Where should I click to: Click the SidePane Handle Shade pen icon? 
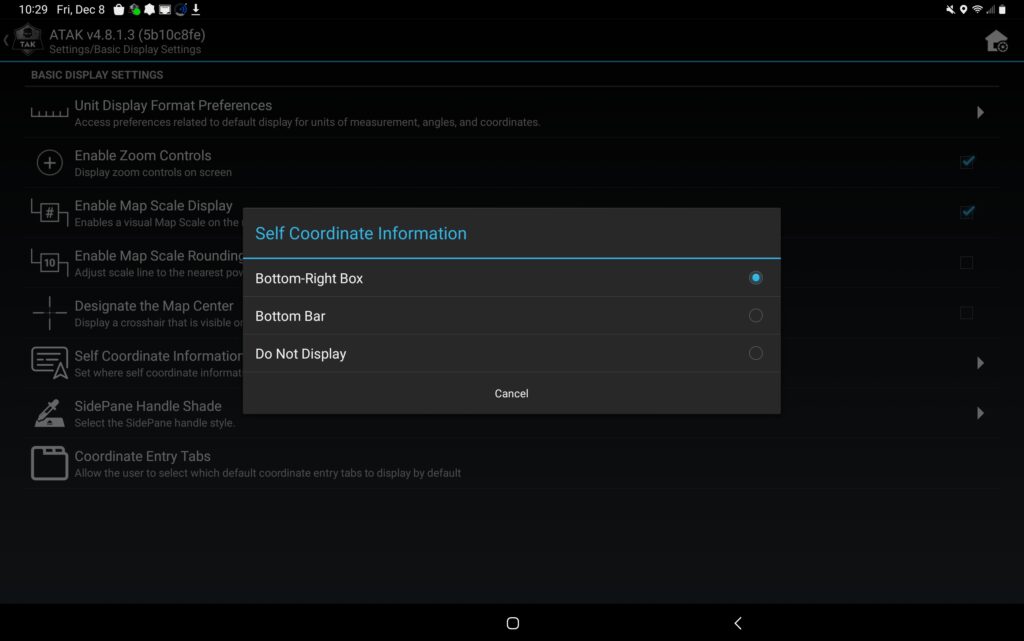pyautogui.click(x=48, y=412)
